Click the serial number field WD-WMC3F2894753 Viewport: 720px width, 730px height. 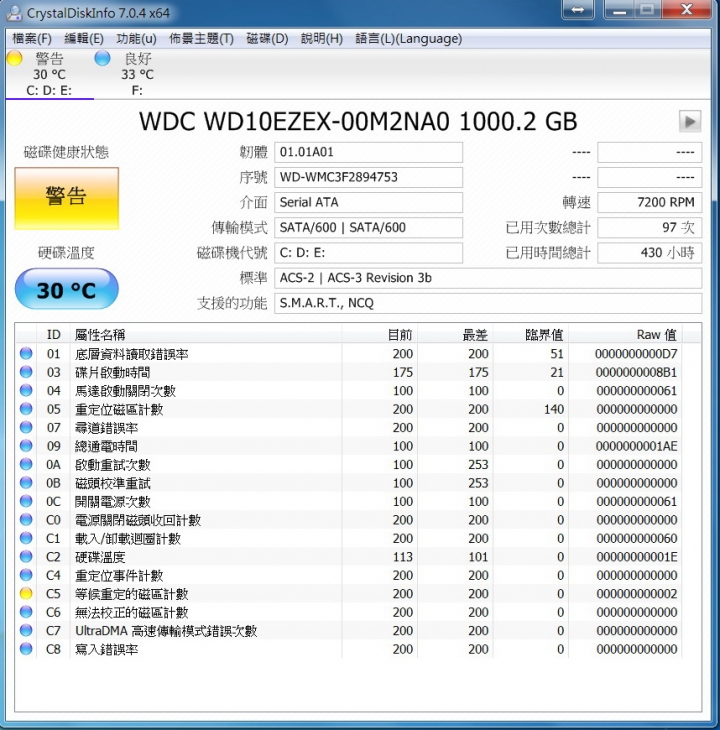[368, 177]
